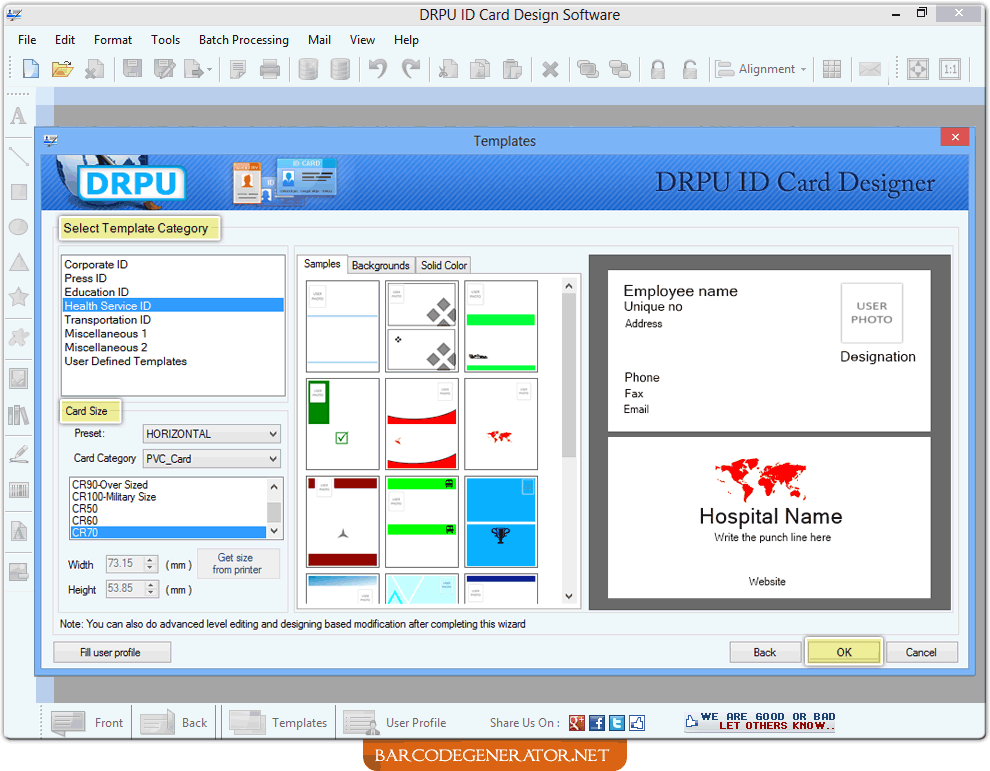The height and width of the screenshot is (771, 990).
Task: Click the Fill user profile button
Action: coord(112,651)
